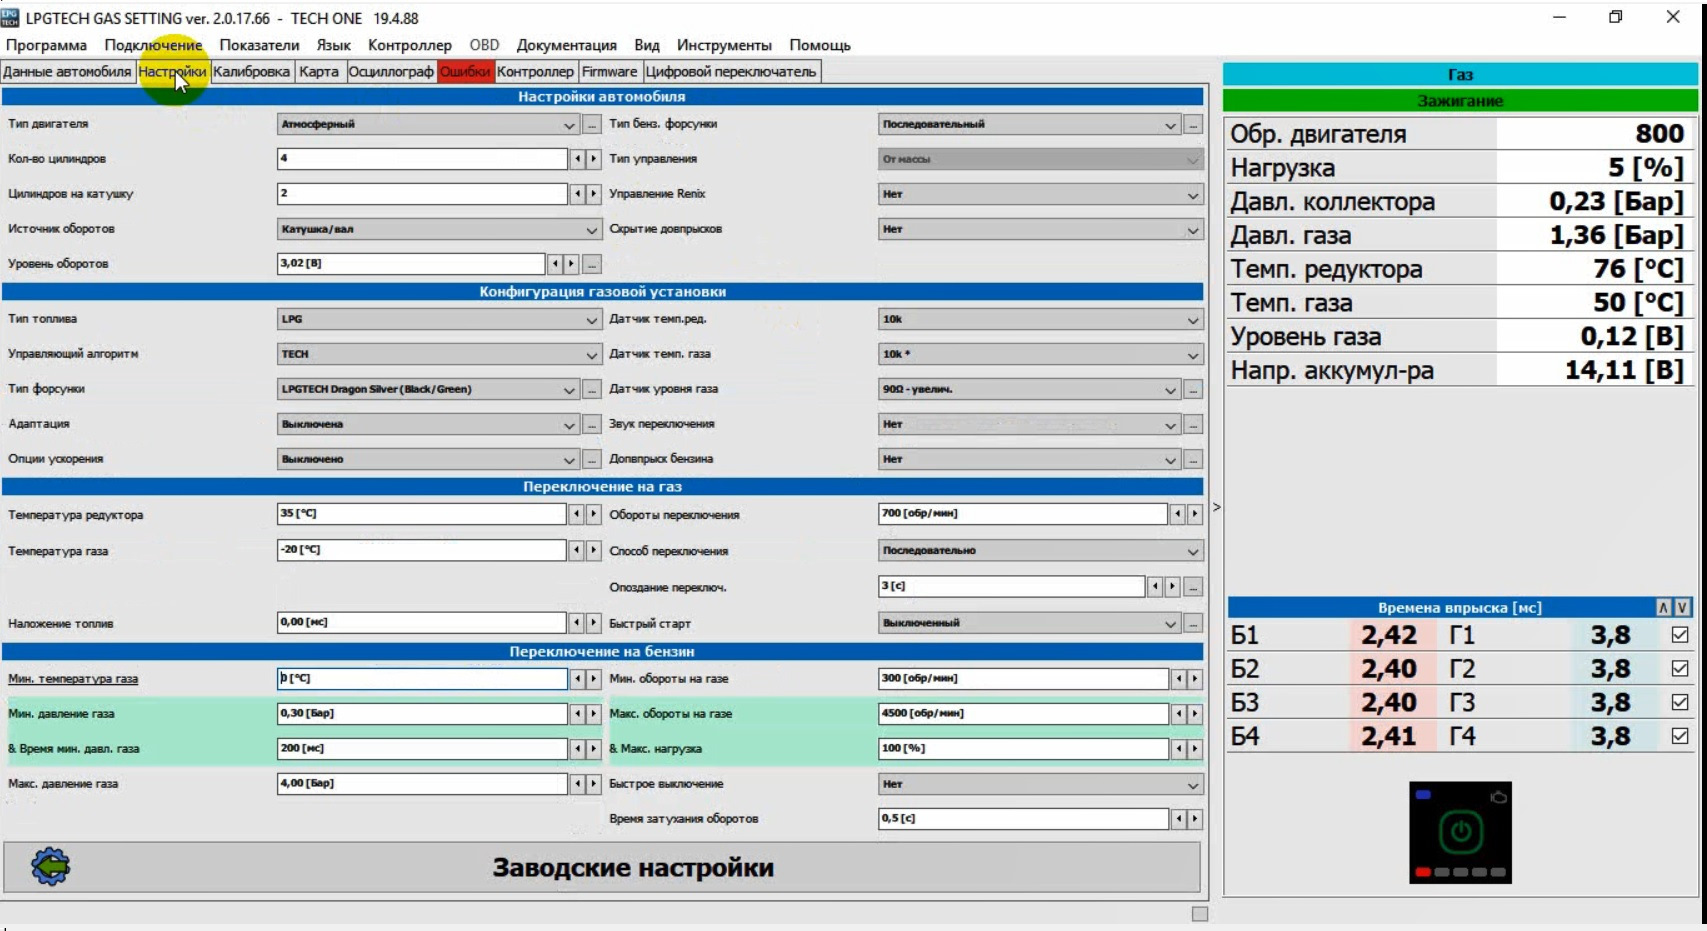The width and height of the screenshot is (1707, 931).
Task: Decrease Температура редуктора value
Action: tap(577, 514)
